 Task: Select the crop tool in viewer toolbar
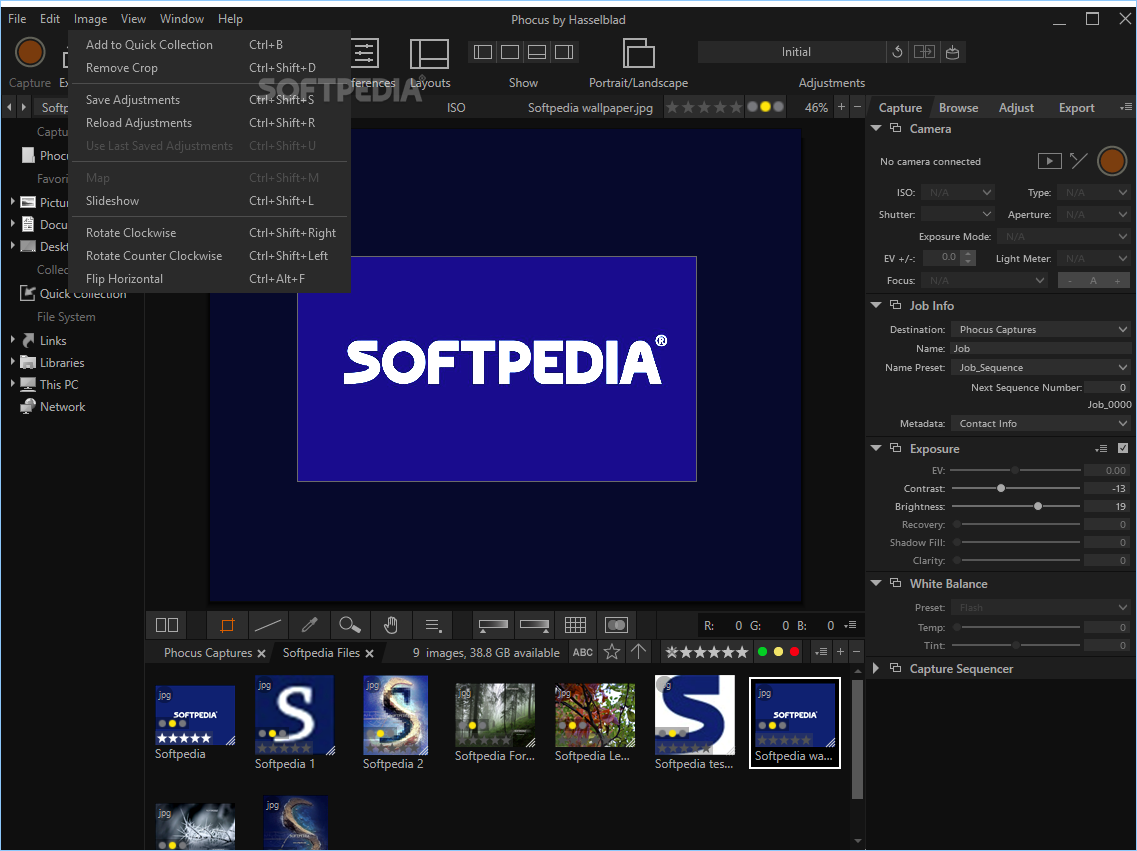pyautogui.click(x=227, y=625)
